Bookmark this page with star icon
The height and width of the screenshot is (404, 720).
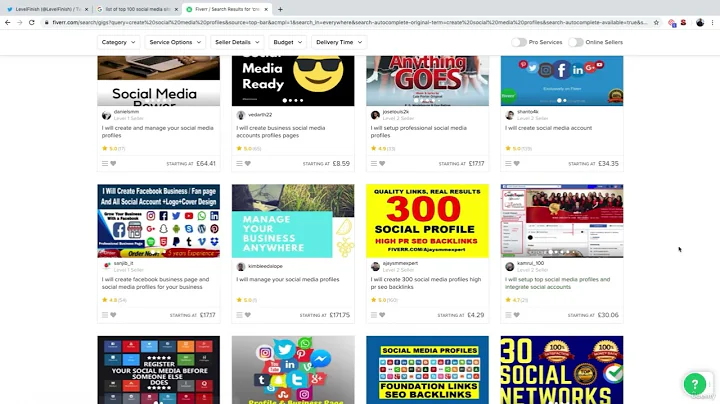point(656,22)
